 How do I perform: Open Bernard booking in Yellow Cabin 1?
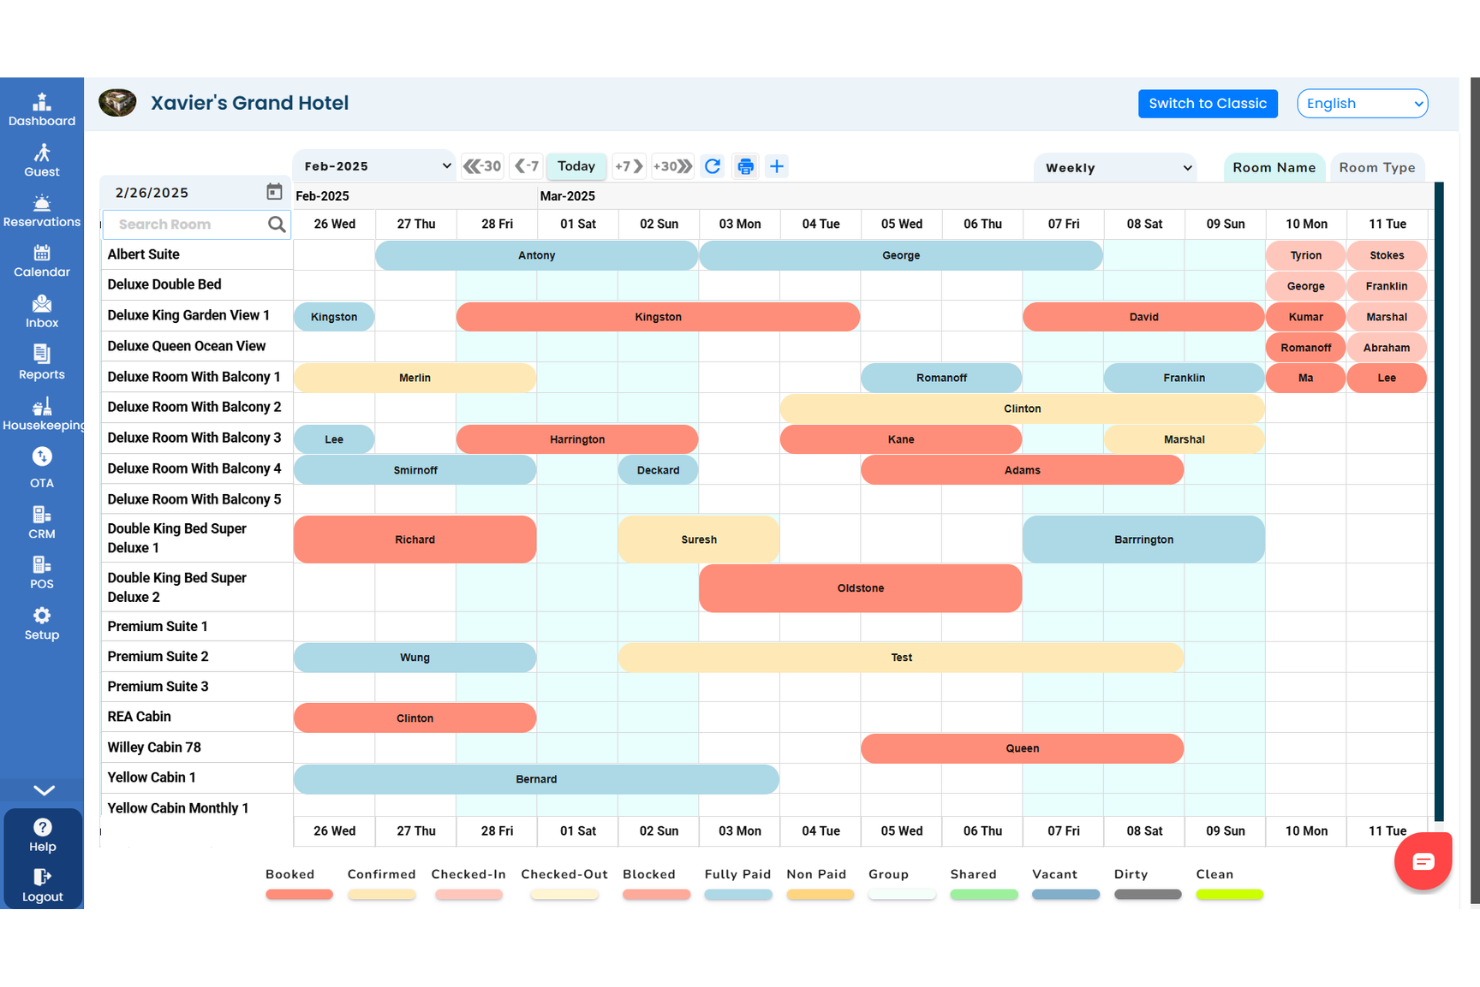pyautogui.click(x=536, y=779)
